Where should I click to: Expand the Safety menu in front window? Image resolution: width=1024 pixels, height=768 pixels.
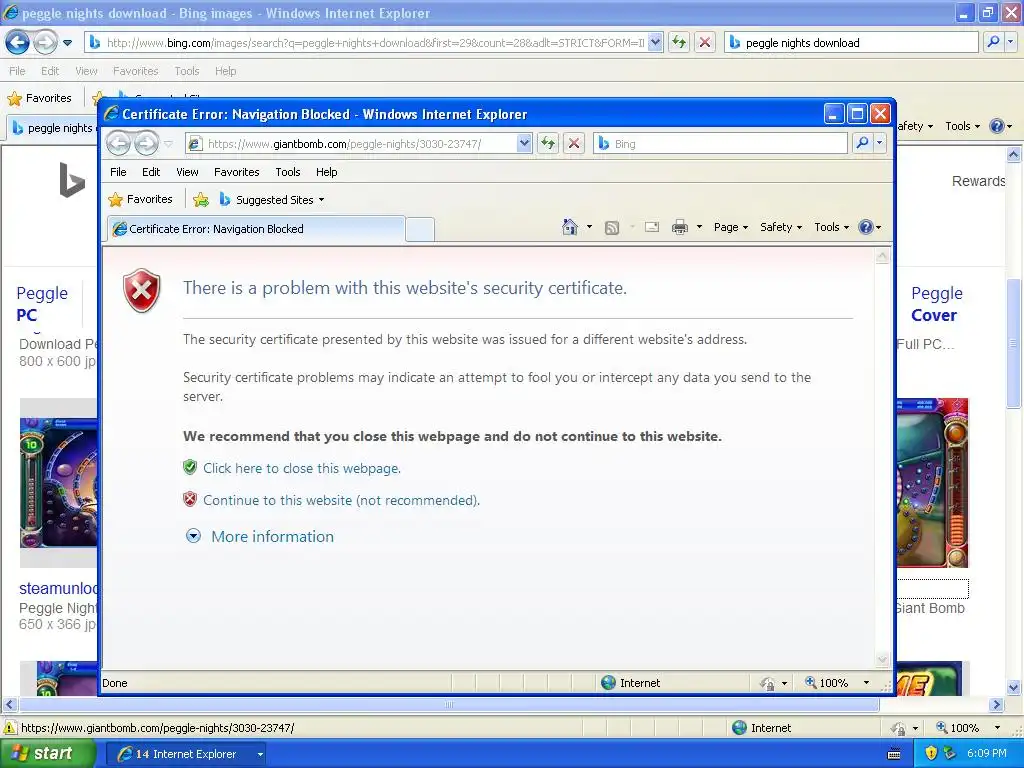[x=780, y=227]
